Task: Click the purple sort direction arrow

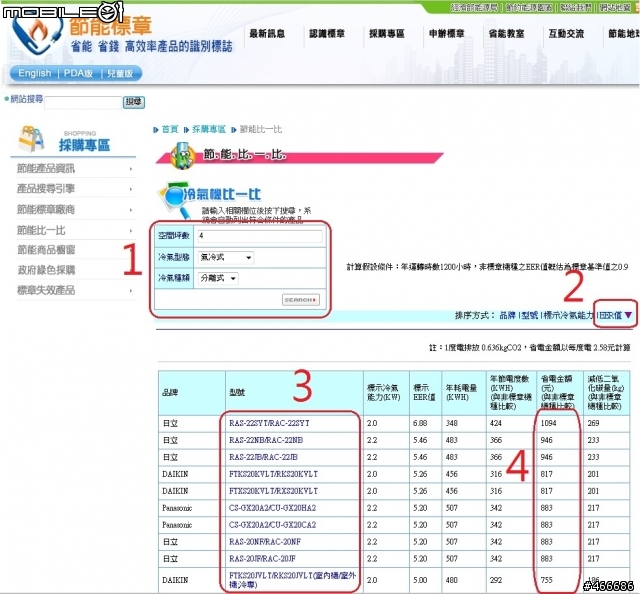Action: coord(628,315)
